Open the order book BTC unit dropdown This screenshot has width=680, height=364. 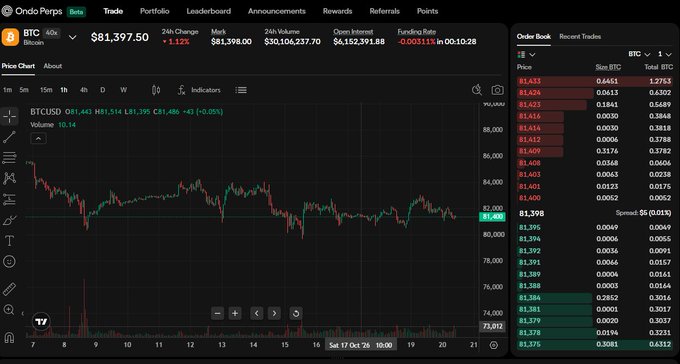click(x=639, y=54)
